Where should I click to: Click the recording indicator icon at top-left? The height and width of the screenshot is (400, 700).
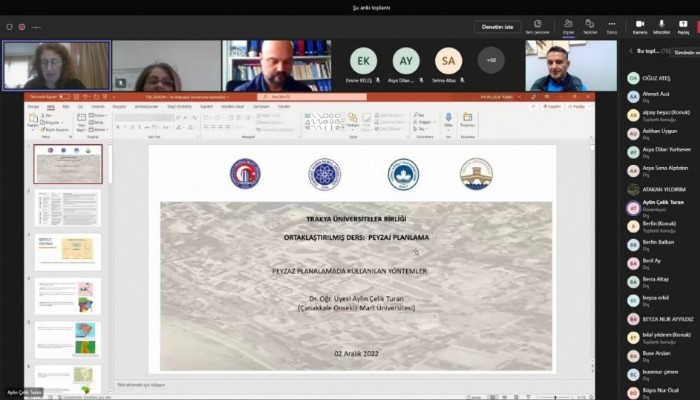[22, 27]
